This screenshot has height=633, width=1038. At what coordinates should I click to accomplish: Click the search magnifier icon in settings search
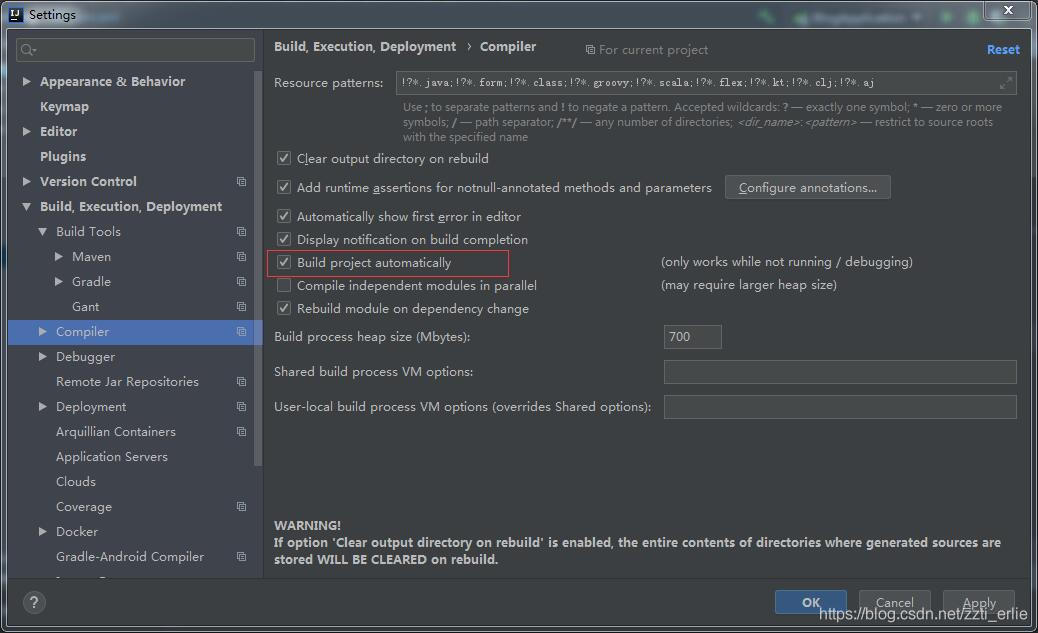tap(28, 50)
